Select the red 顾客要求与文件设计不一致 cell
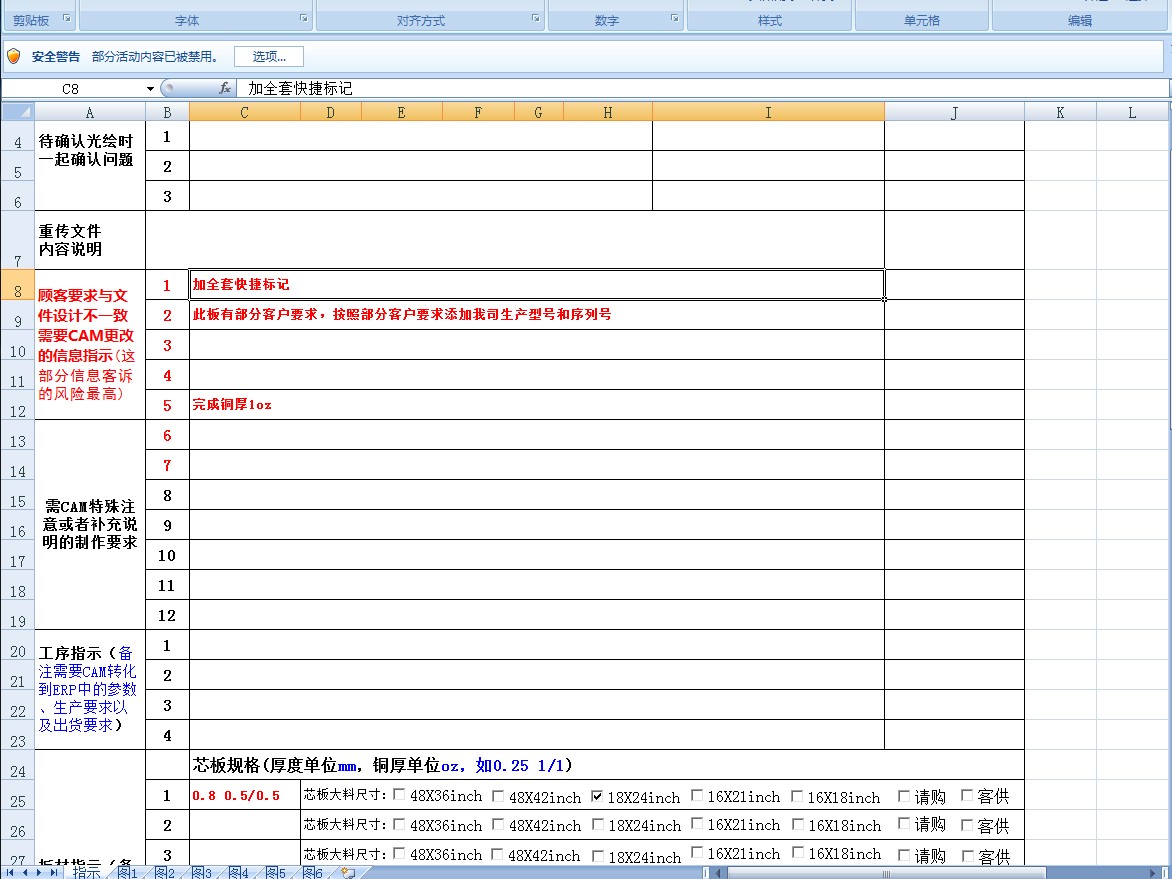 pyautogui.click(x=90, y=345)
